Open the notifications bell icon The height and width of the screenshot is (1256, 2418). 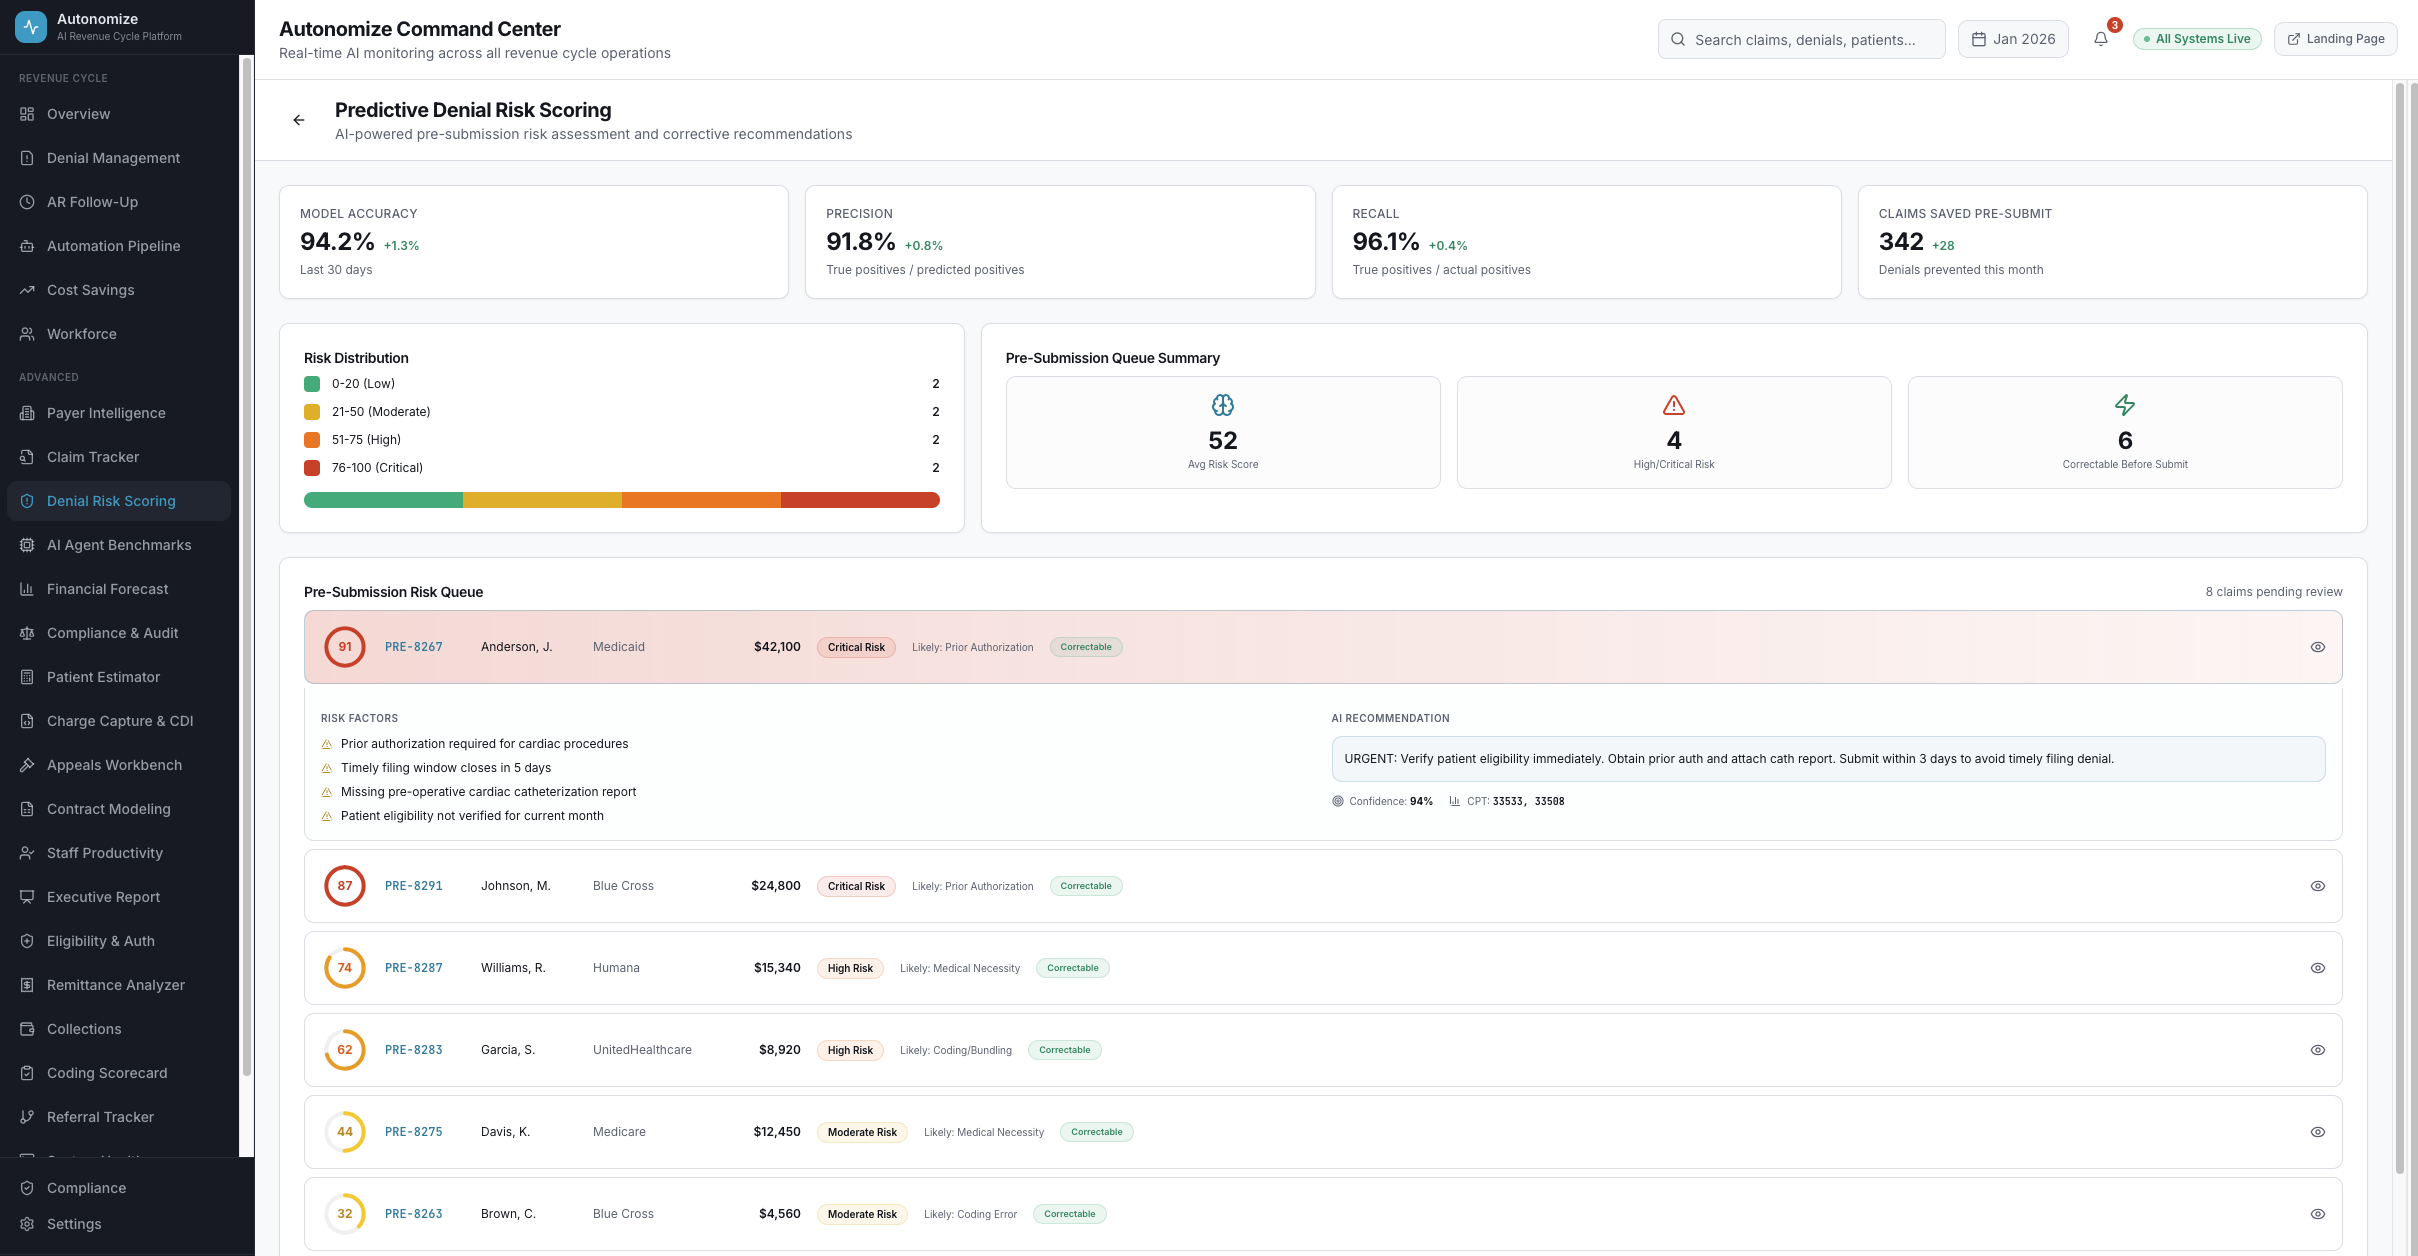[x=2100, y=39]
